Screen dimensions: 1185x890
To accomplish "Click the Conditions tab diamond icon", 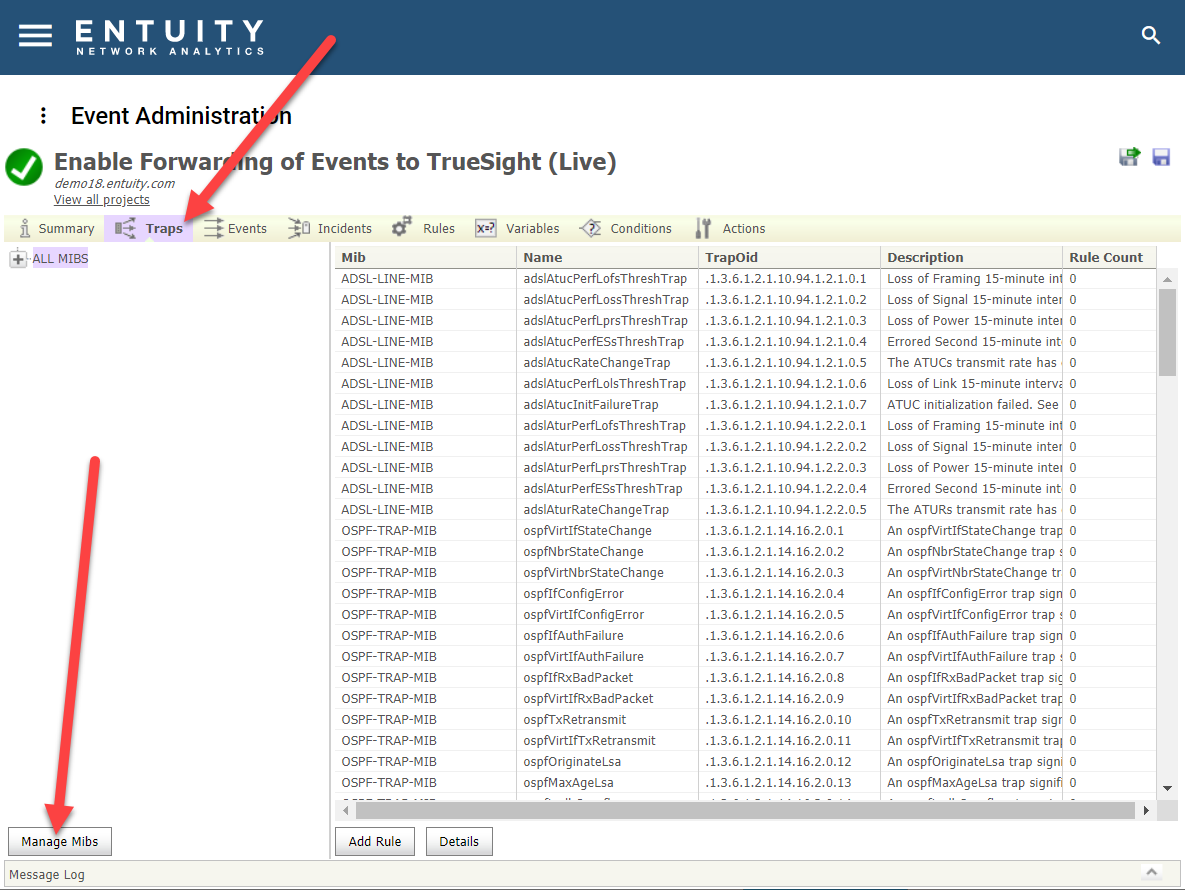I will (x=590, y=228).
